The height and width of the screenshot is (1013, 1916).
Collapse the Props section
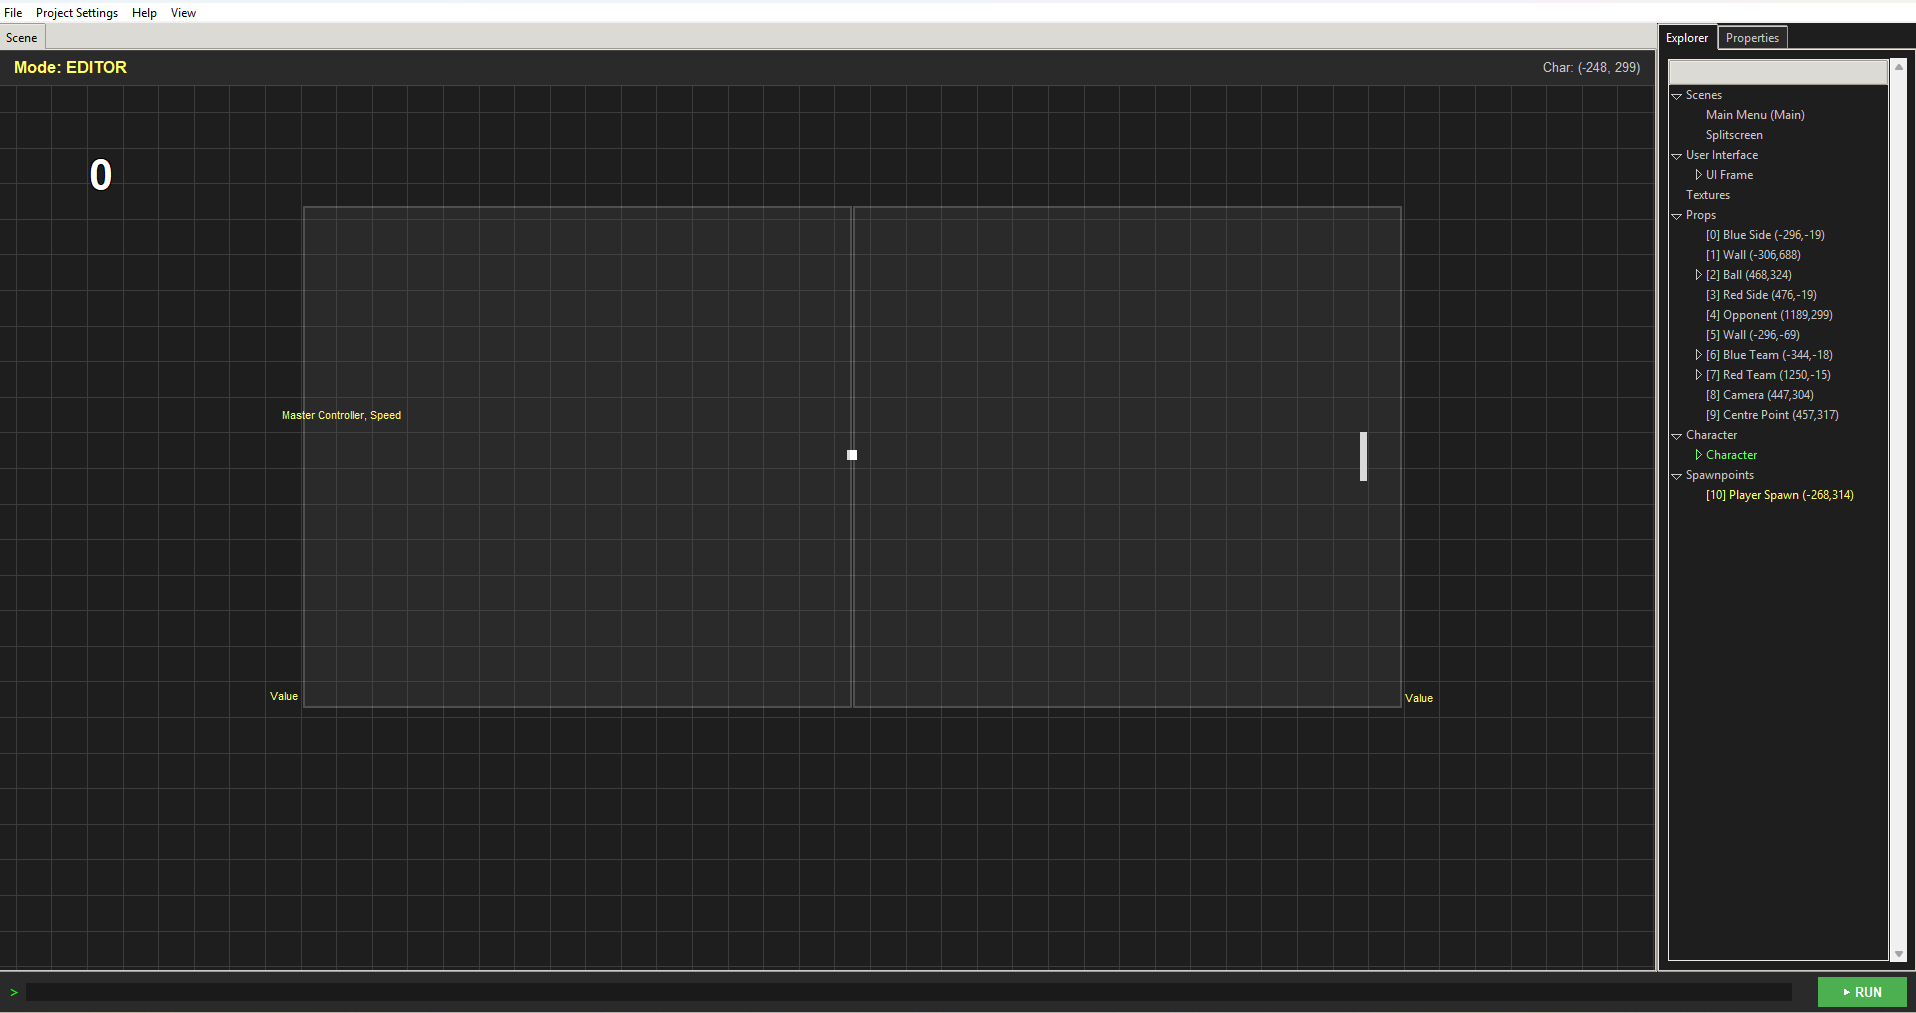point(1677,215)
